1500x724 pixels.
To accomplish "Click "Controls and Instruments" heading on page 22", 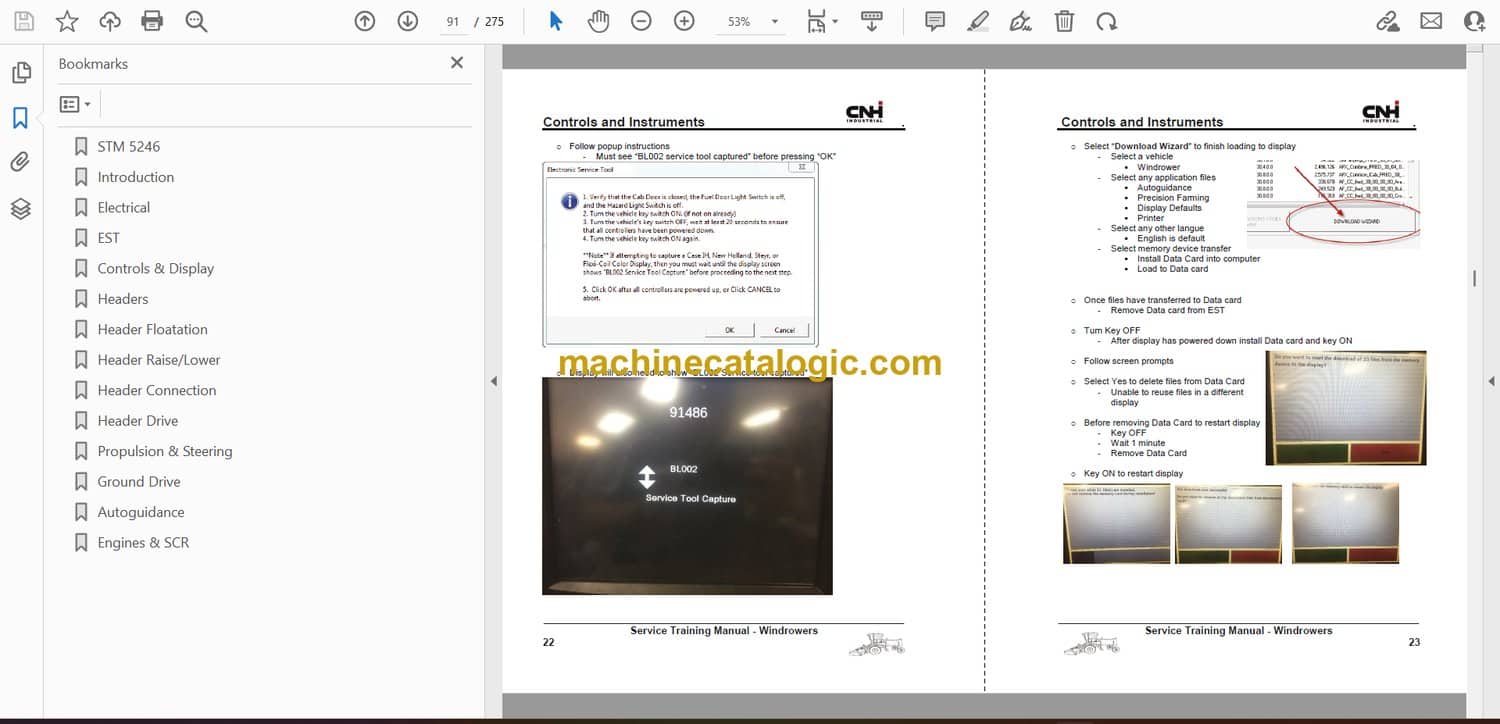I will [624, 122].
